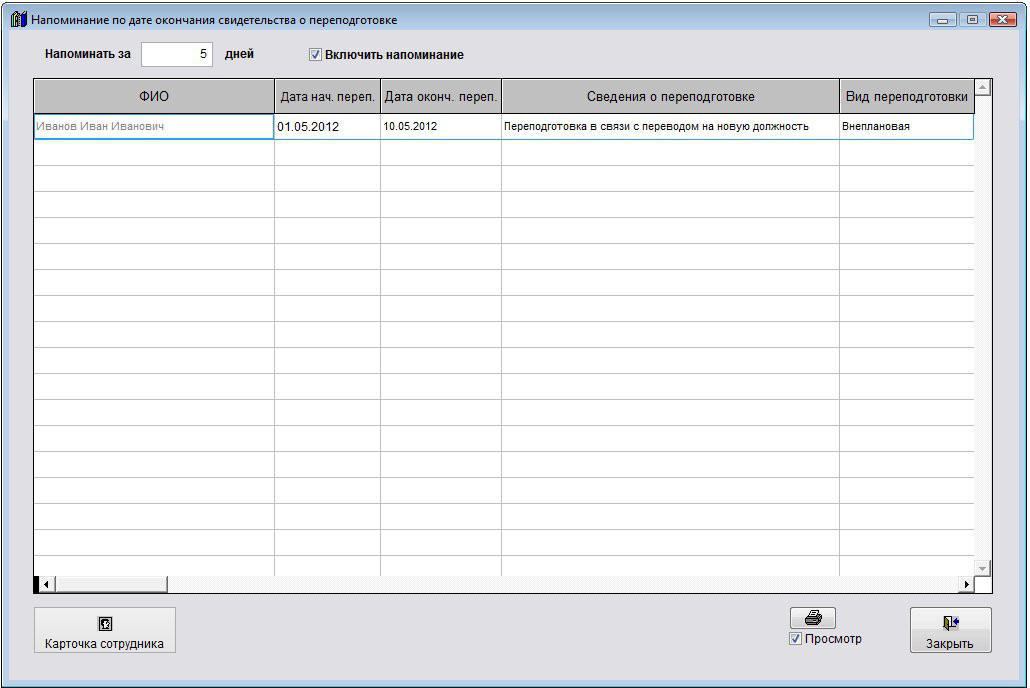Click the Вид переподготовки column header
The image size is (1030, 688).
(906, 96)
